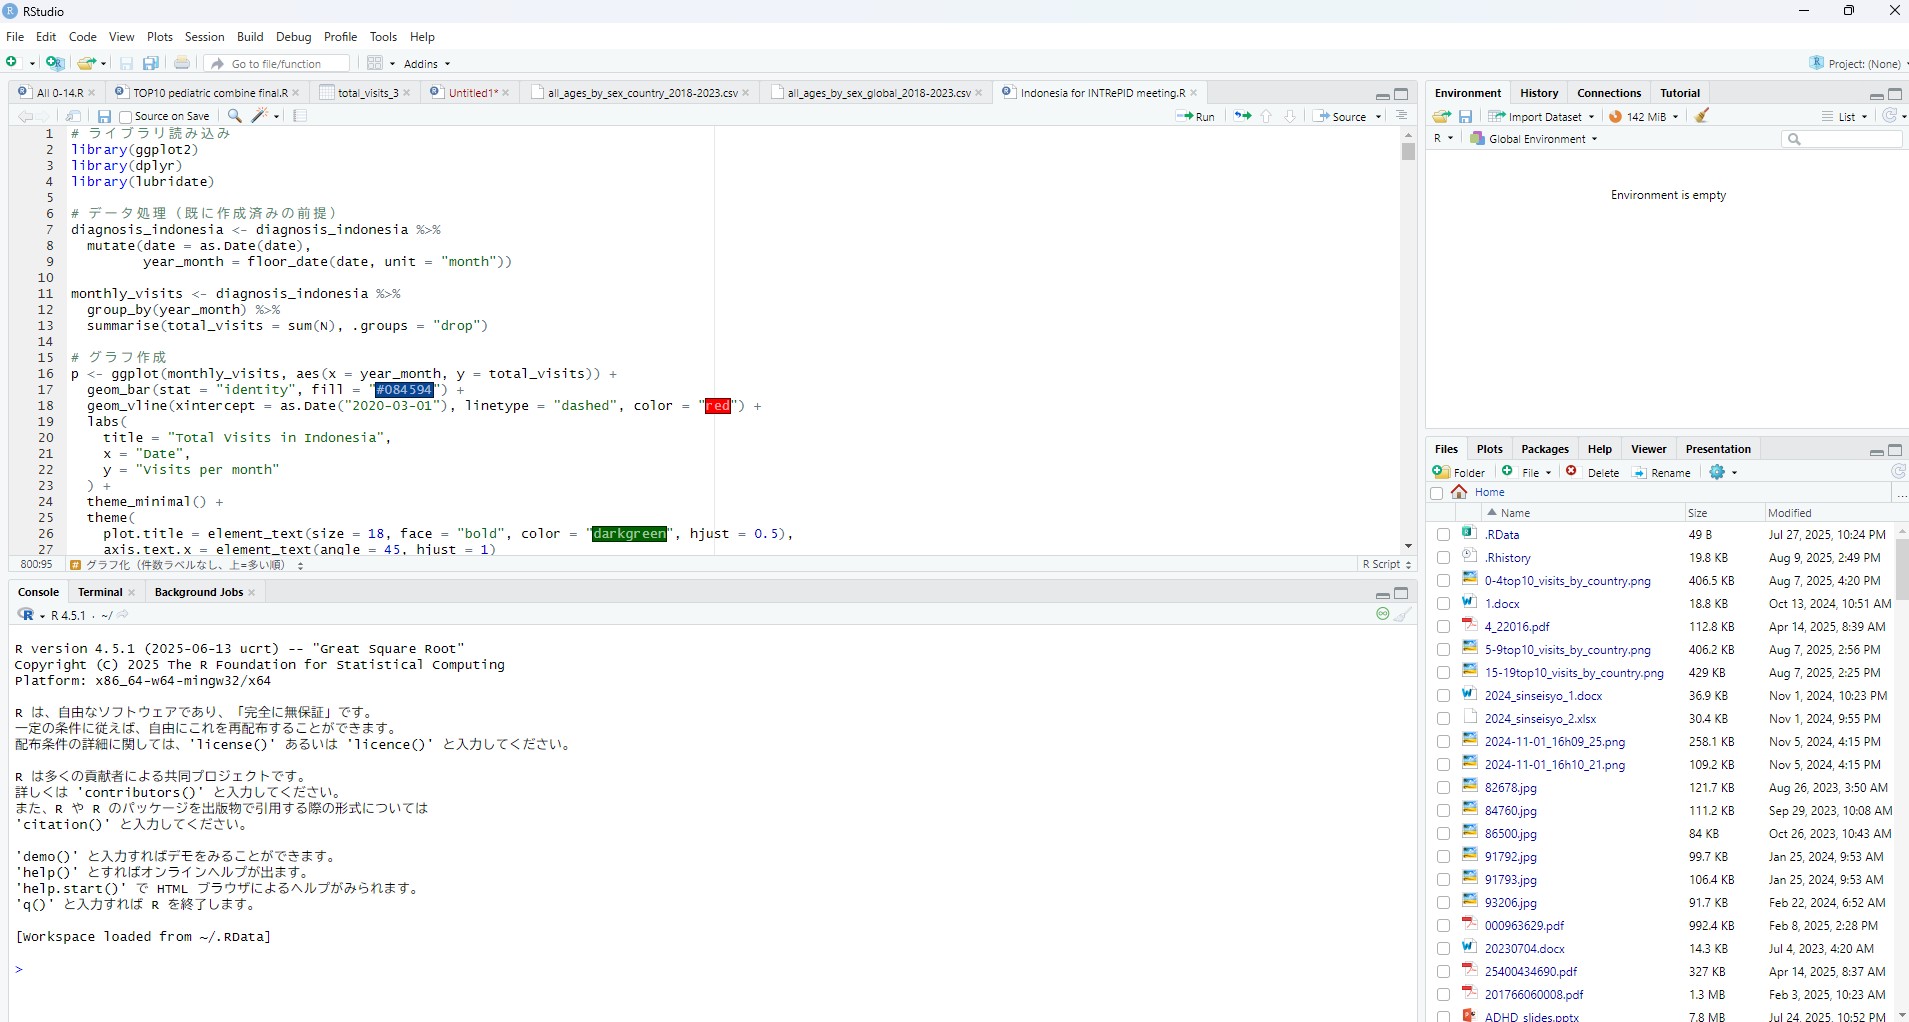Open the code tools magic wand menu
This screenshot has height=1022, width=1909.
click(264, 116)
